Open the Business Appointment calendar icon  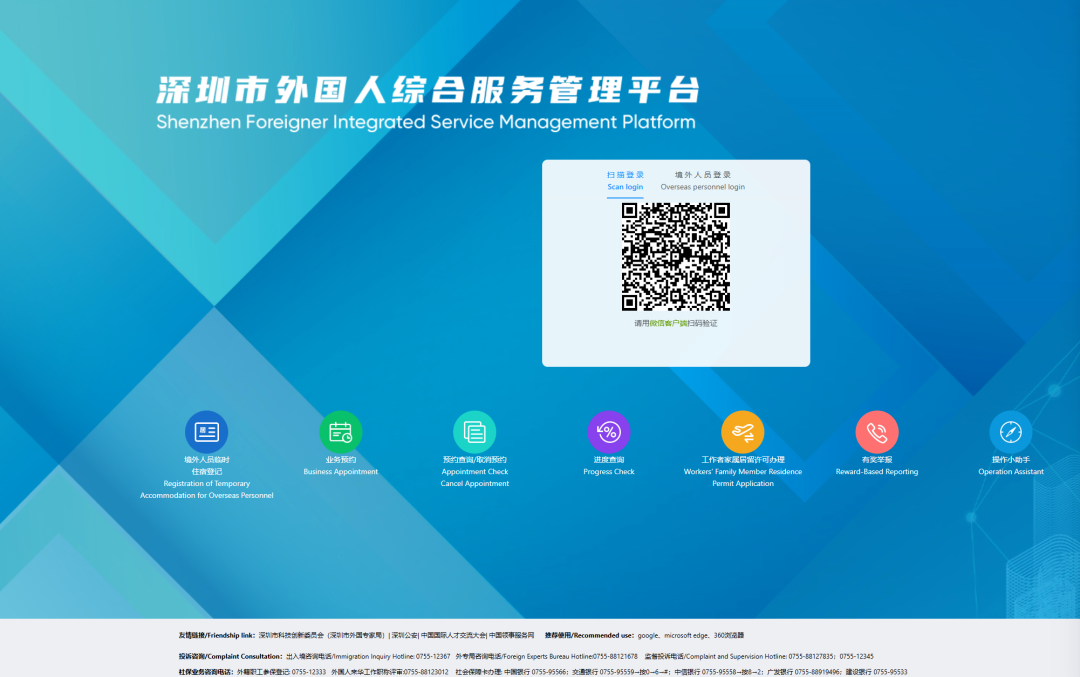click(x=340, y=432)
